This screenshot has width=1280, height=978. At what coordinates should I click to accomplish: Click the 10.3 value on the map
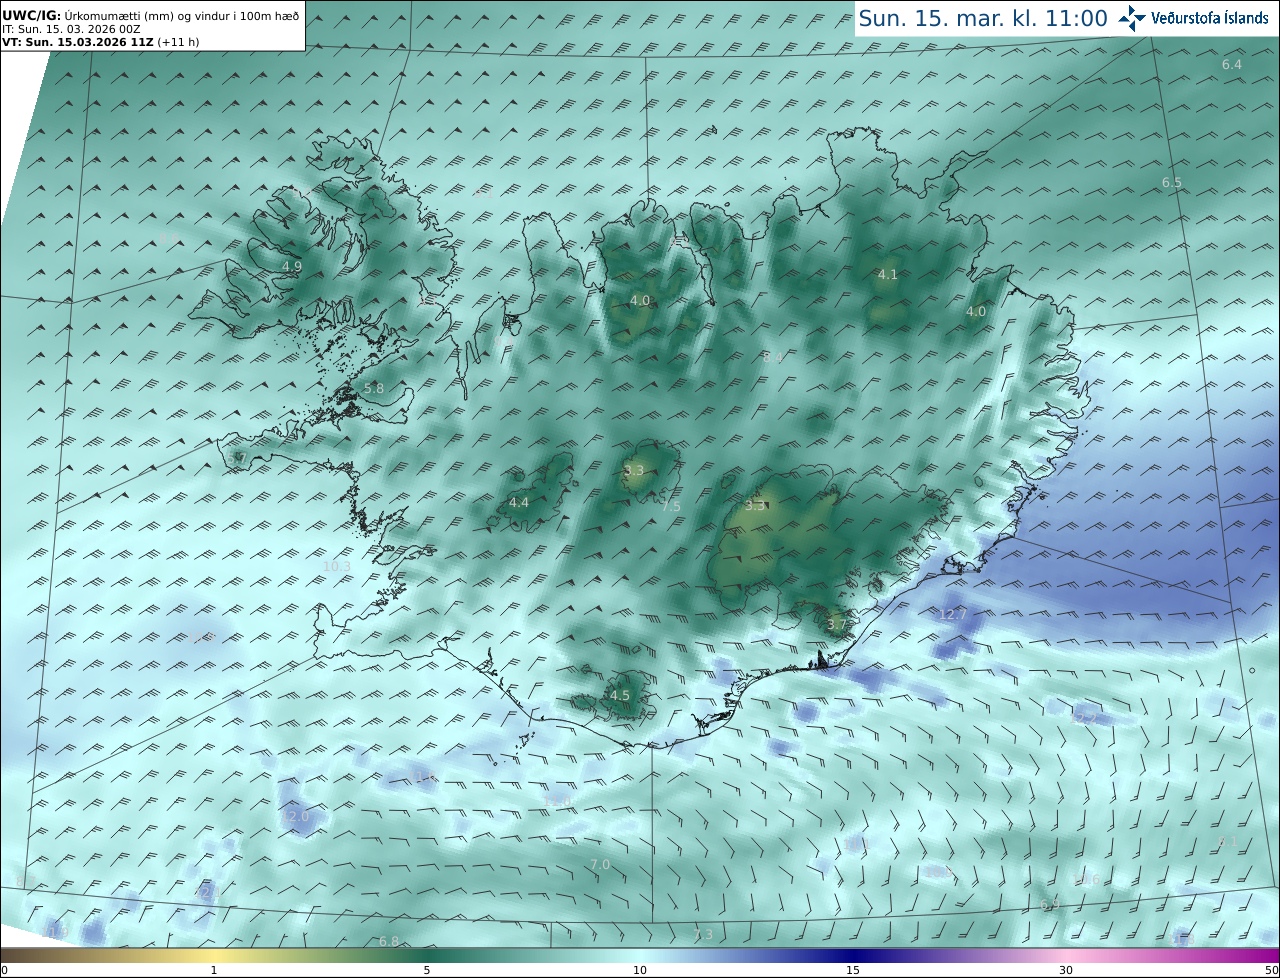coord(337,567)
